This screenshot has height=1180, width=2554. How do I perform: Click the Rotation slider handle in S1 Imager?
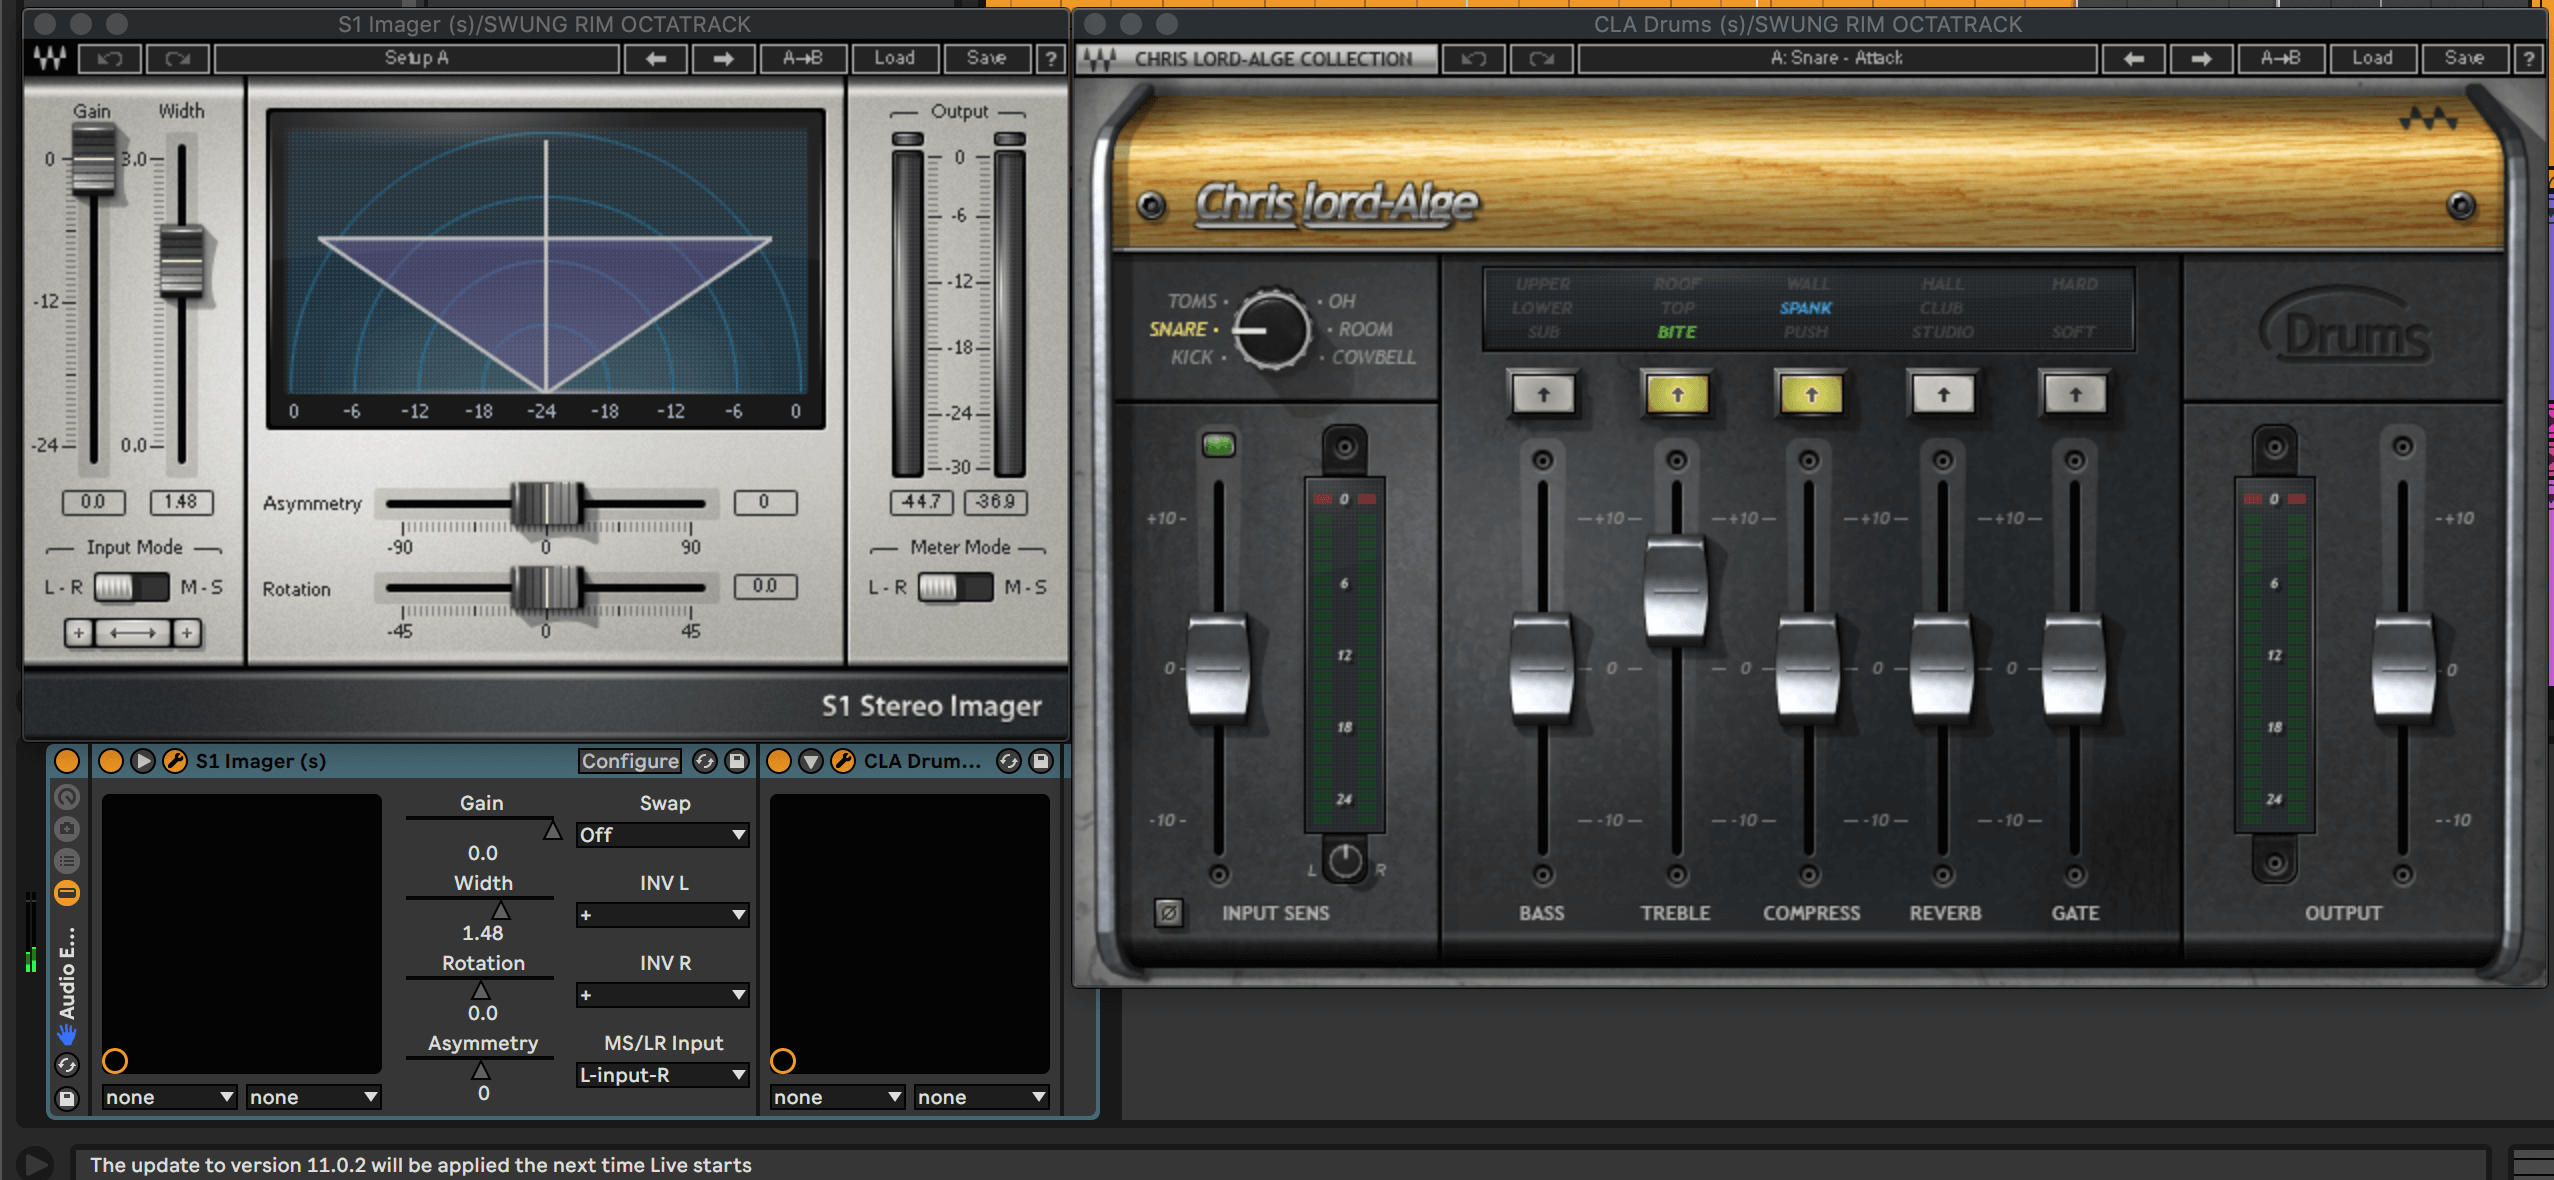(547, 587)
